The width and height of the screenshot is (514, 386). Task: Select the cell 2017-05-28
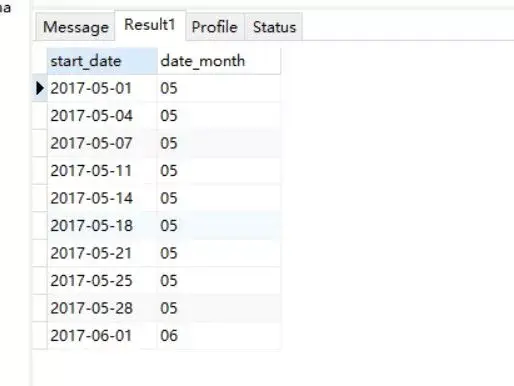[x=102, y=308]
